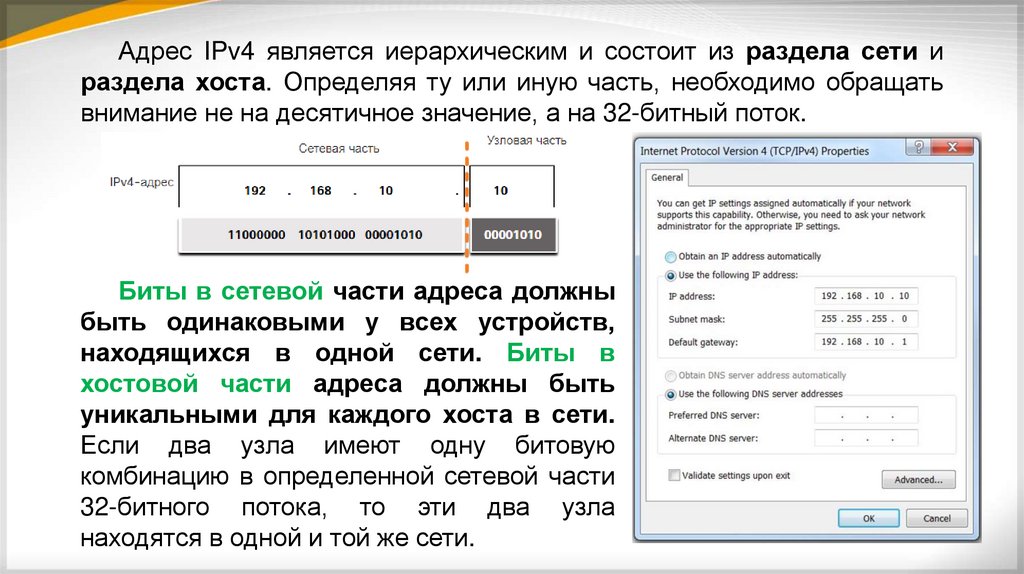Click the 'Default gateway:' label
1024x574 pixels.
point(703,342)
